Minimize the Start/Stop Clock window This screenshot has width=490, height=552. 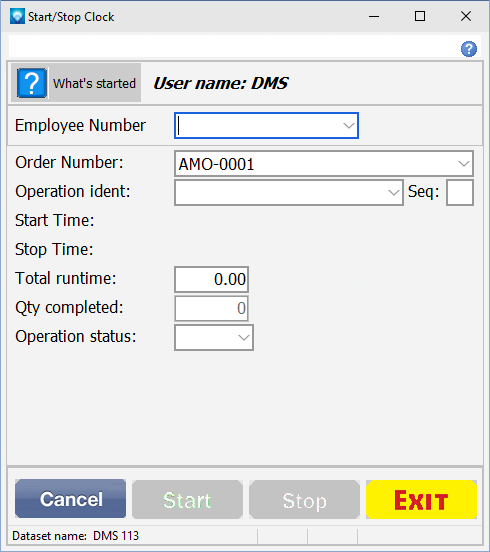[374, 17]
